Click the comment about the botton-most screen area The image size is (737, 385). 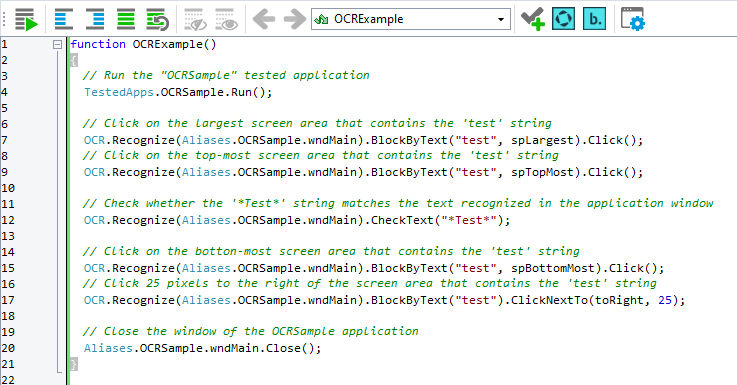pyautogui.click(x=331, y=251)
